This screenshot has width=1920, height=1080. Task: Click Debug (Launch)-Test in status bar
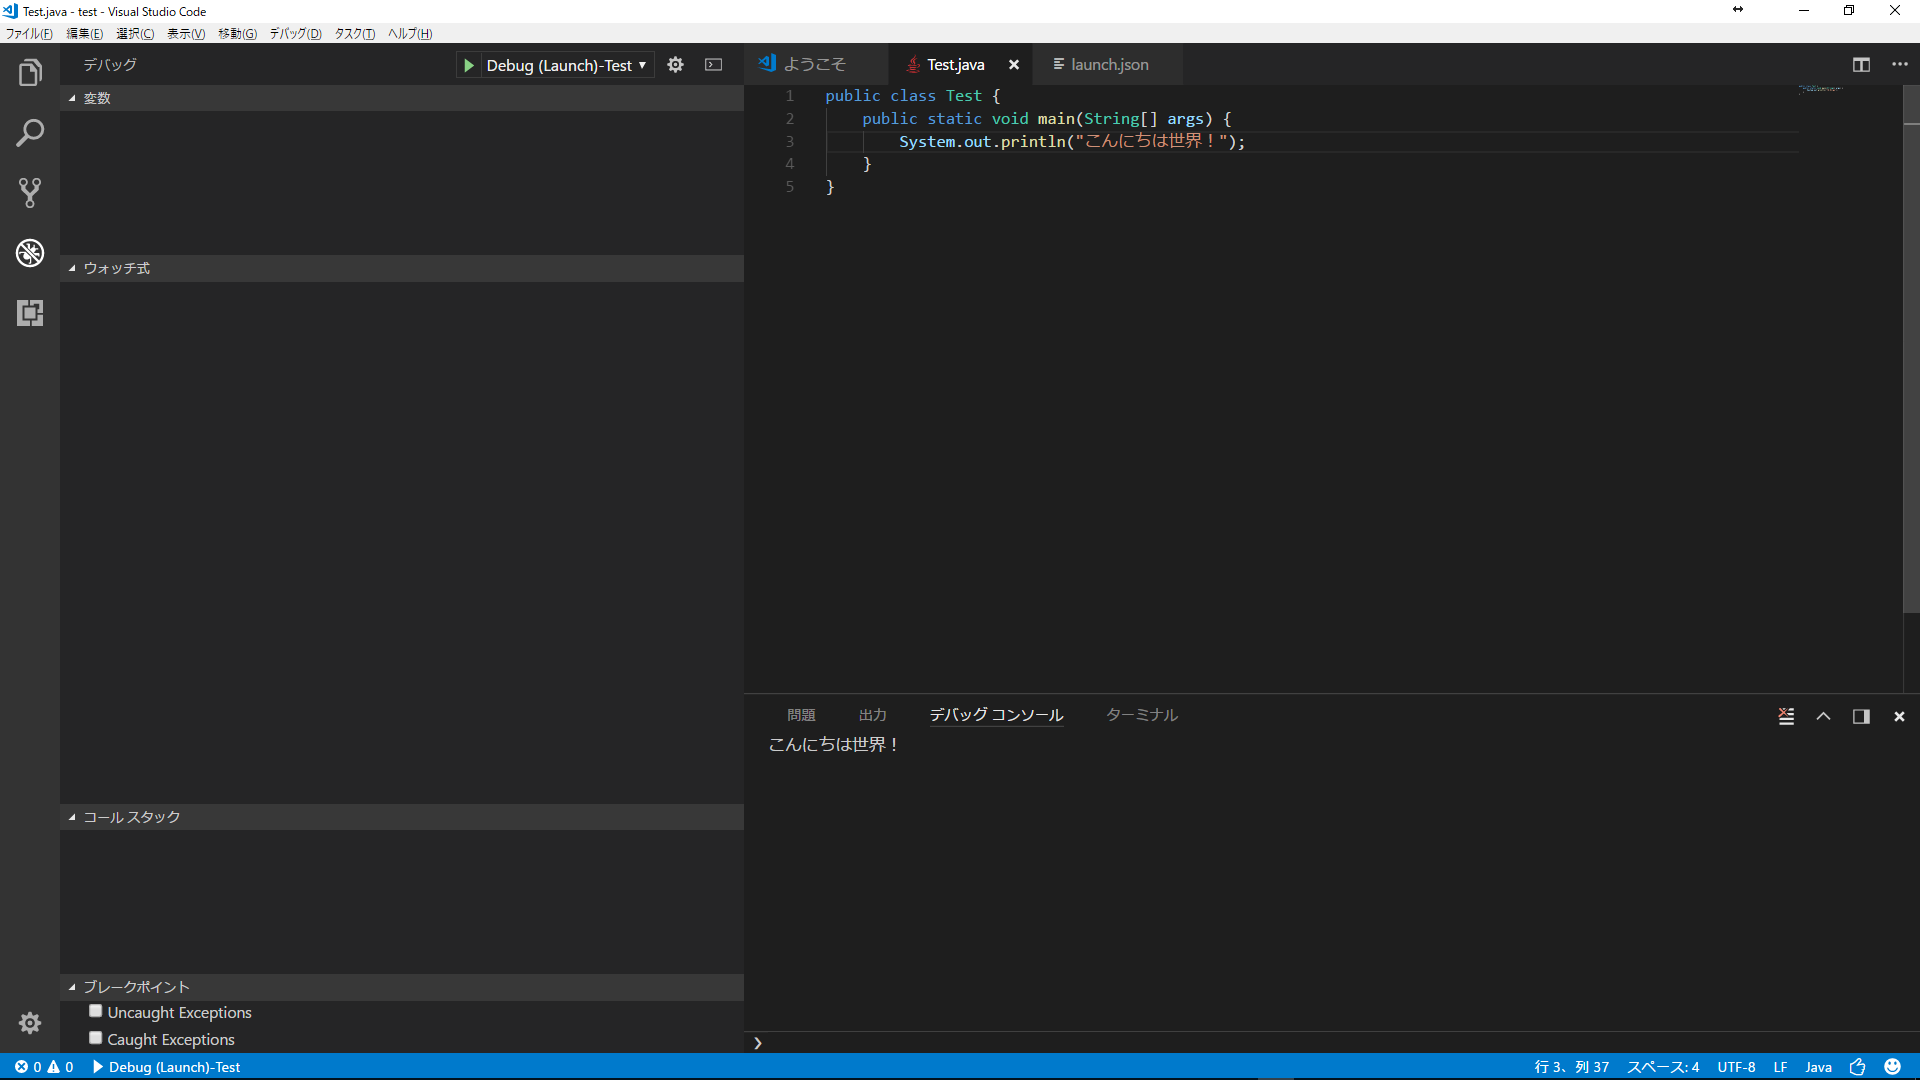(x=167, y=1067)
